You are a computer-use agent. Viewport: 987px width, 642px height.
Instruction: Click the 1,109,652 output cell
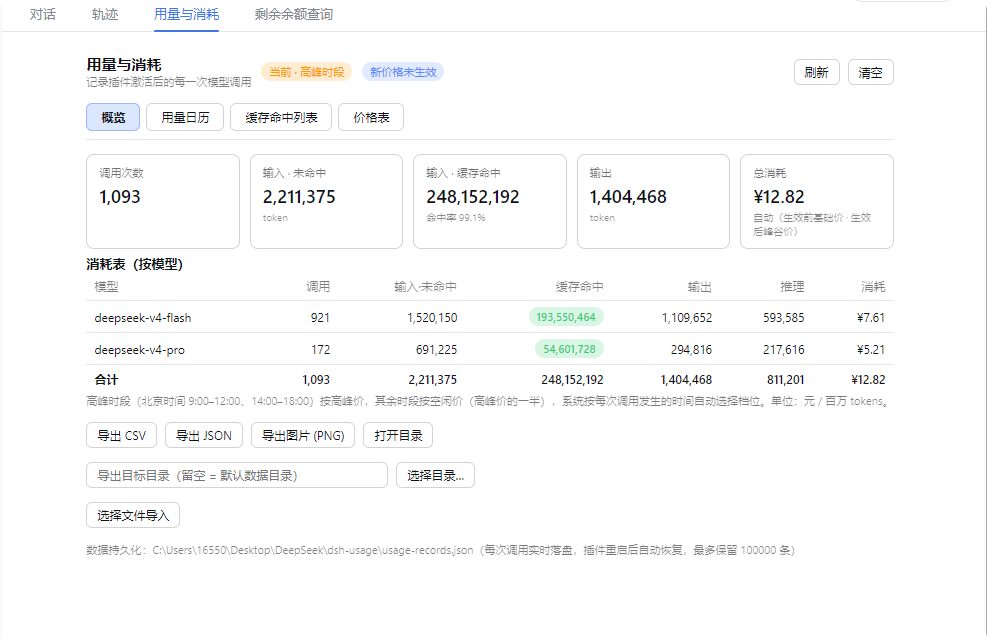coord(687,318)
